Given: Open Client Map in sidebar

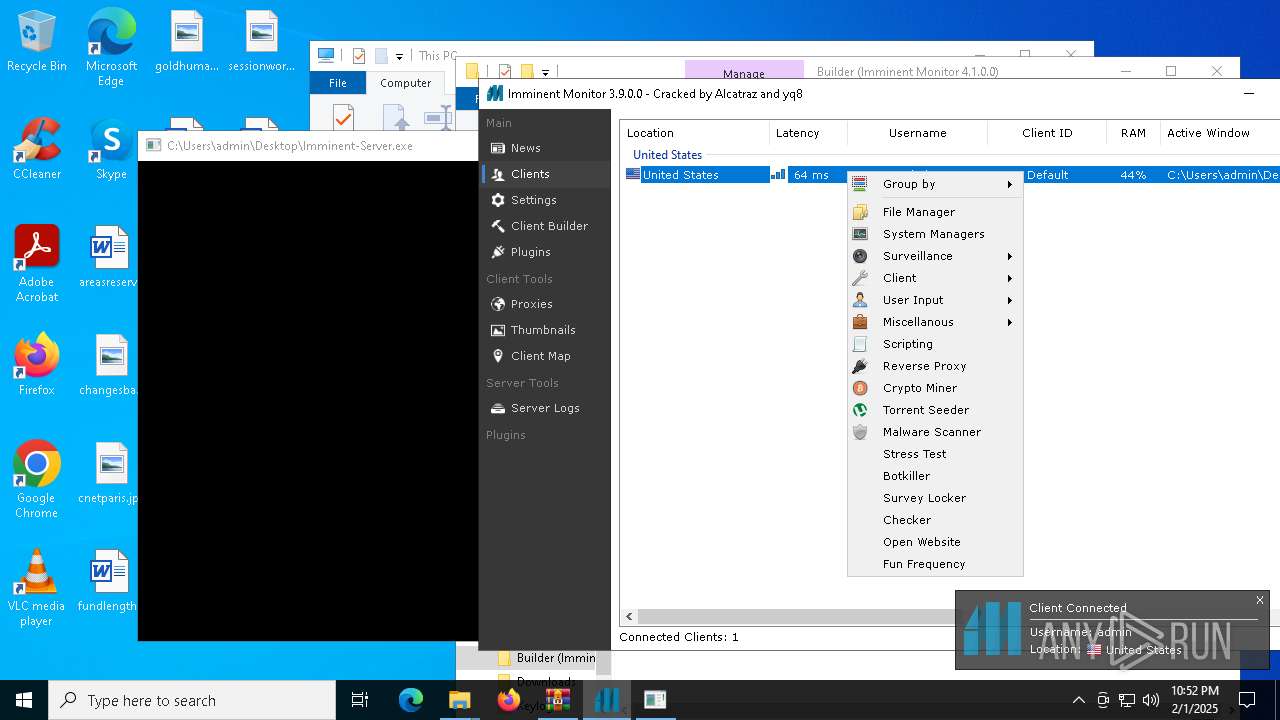Looking at the screenshot, I should tap(545, 356).
